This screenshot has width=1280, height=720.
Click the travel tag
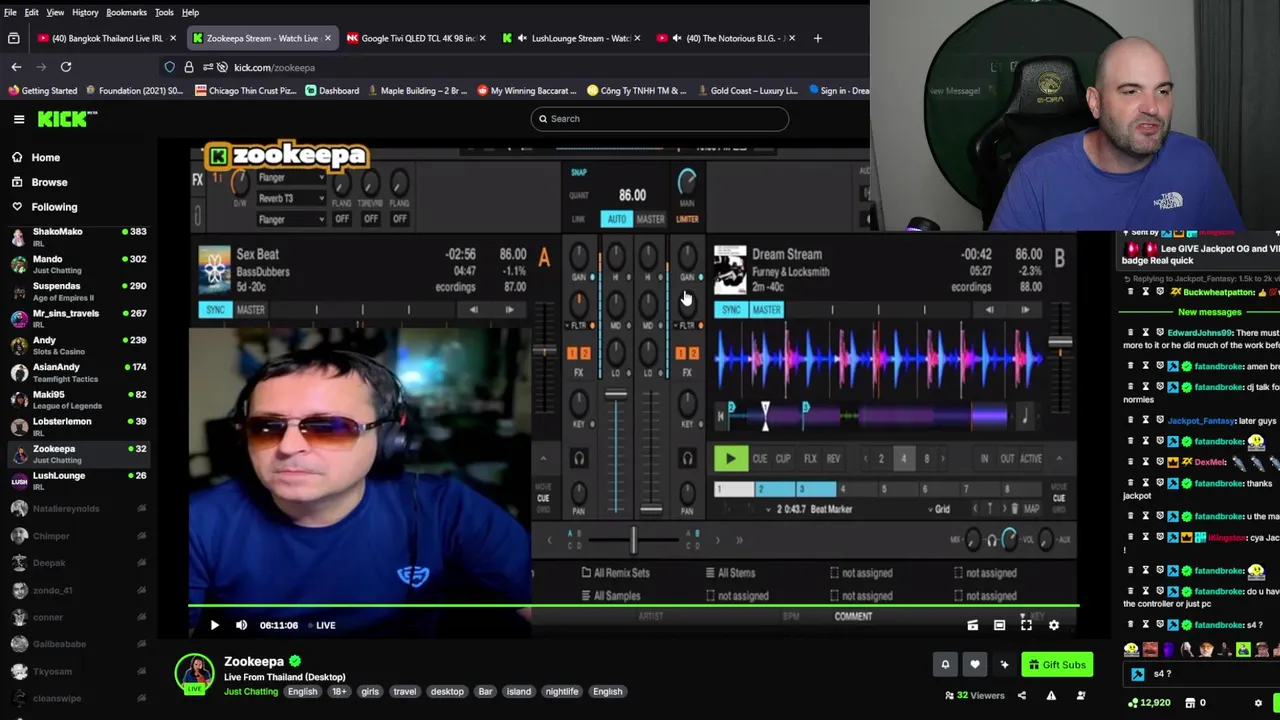pyautogui.click(x=405, y=691)
